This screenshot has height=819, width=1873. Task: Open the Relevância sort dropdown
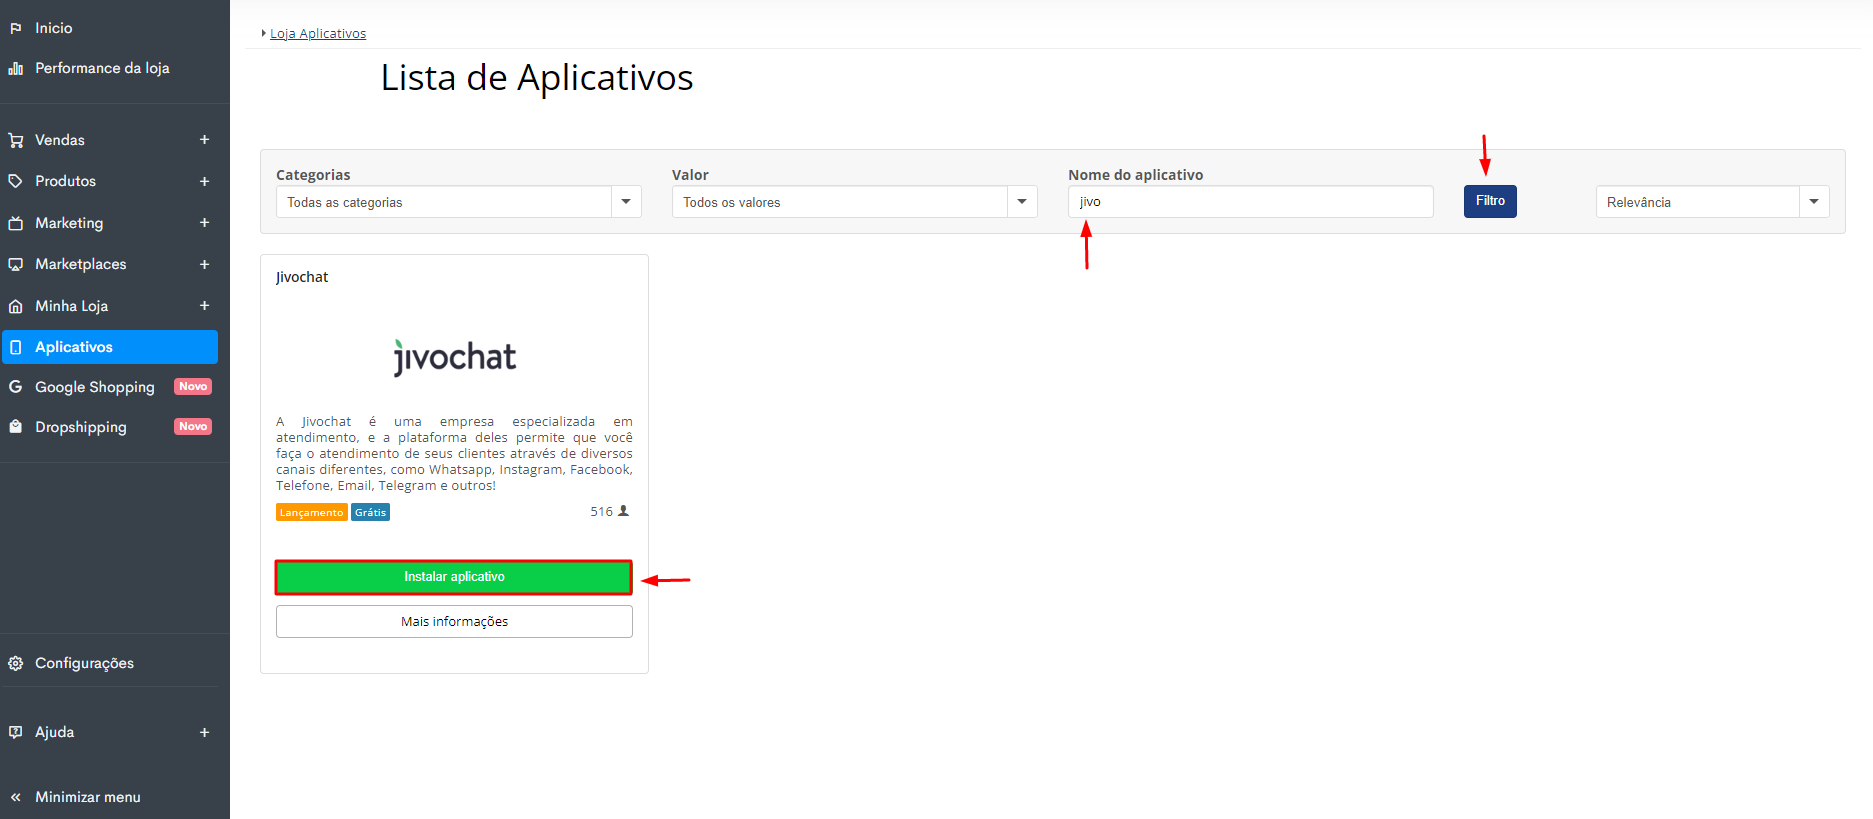[1712, 202]
